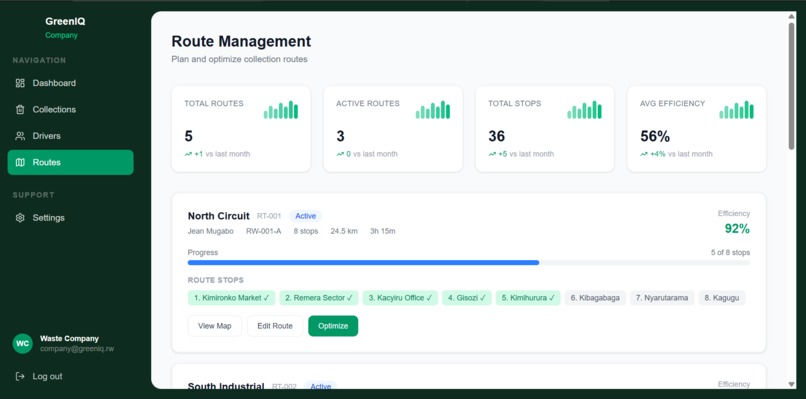The width and height of the screenshot is (806, 399).
Task: Click driver name Jean Mugabo
Action: (x=210, y=231)
